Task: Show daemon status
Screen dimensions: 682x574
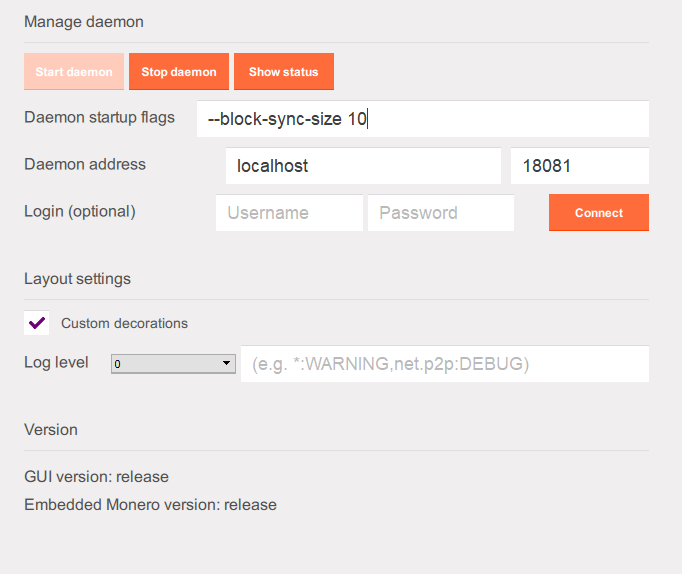Action: point(284,72)
